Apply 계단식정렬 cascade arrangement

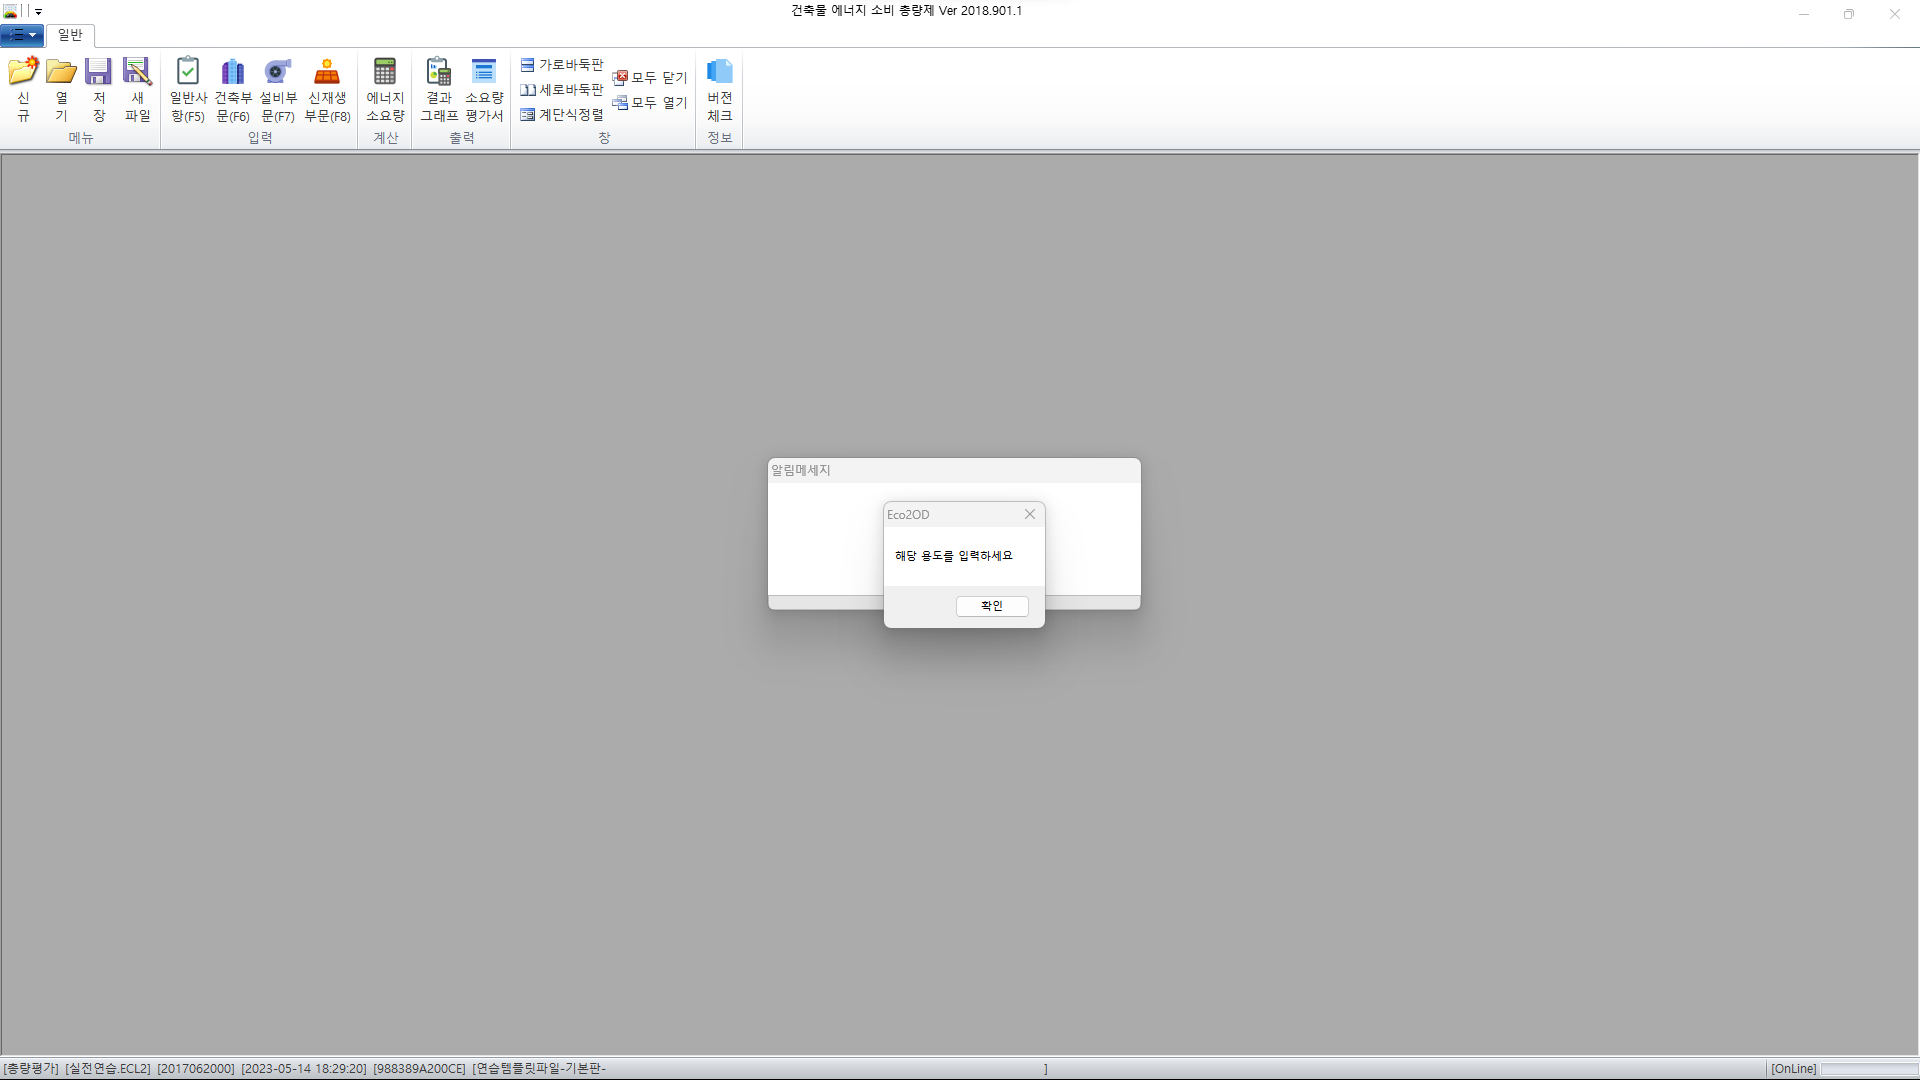(x=562, y=115)
